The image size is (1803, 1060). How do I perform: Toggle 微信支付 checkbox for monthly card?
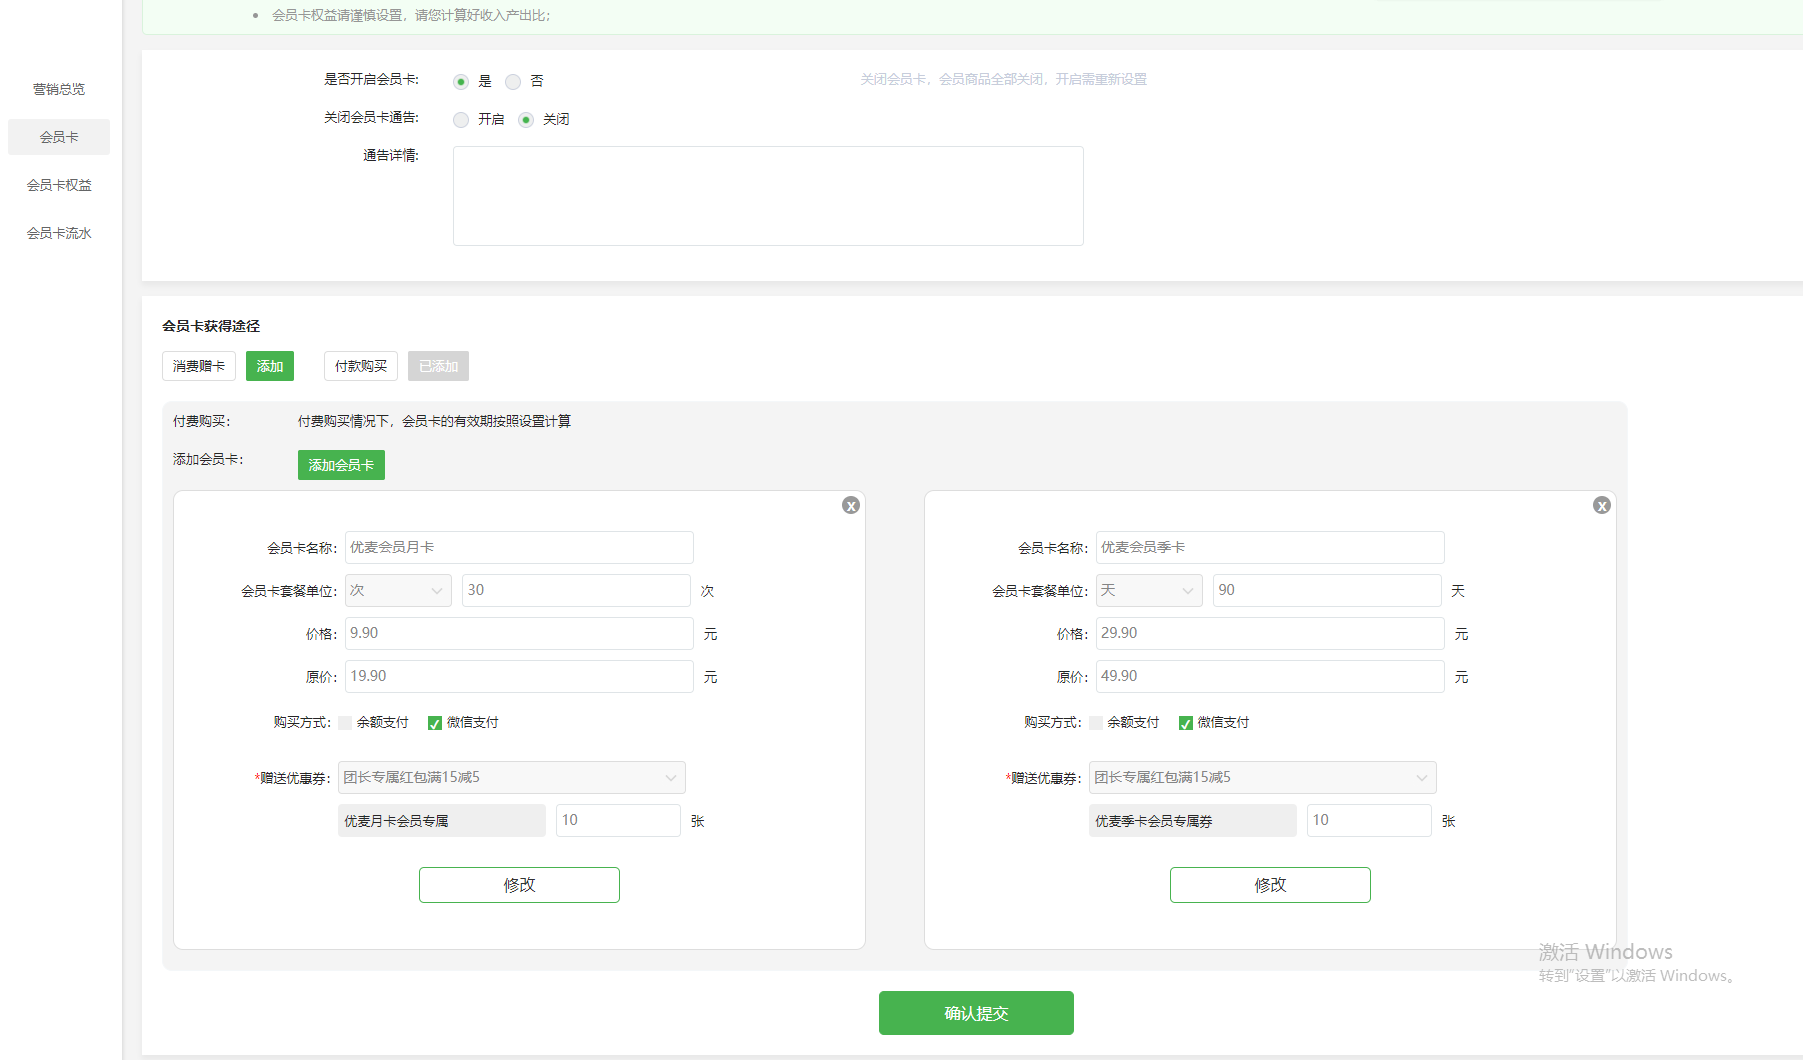click(435, 723)
